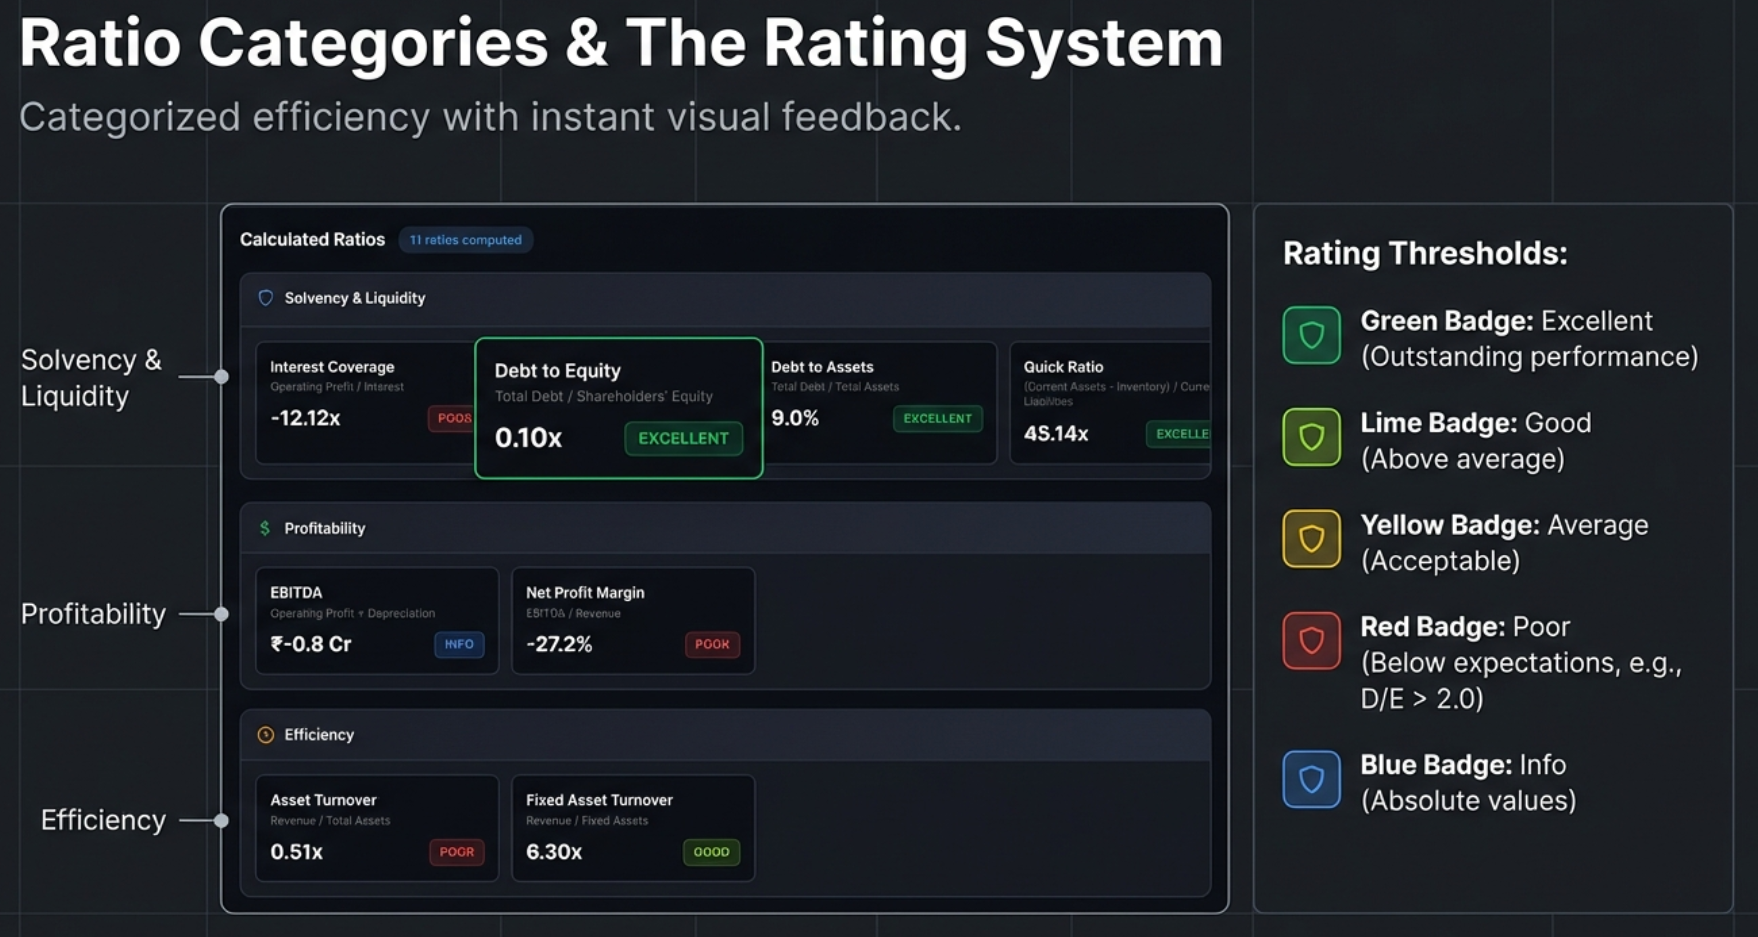Collapse the Efficiency section

(x=727, y=735)
